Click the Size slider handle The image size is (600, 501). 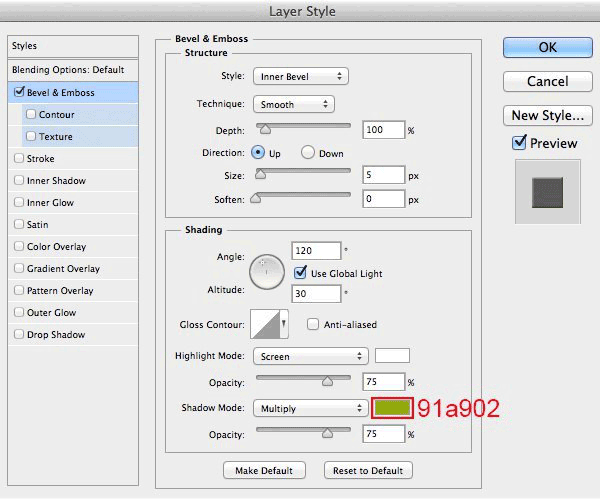click(x=261, y=174)
